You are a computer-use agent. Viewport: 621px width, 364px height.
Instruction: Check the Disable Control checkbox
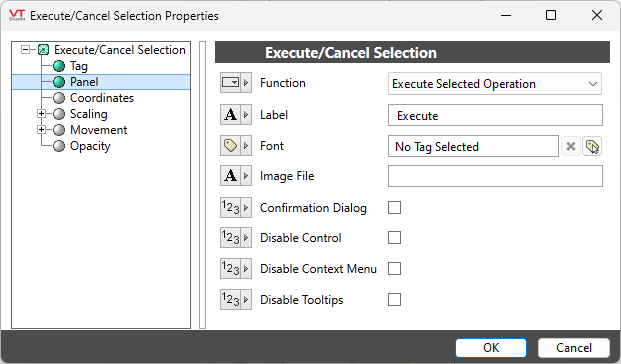(x=394, y=238)
